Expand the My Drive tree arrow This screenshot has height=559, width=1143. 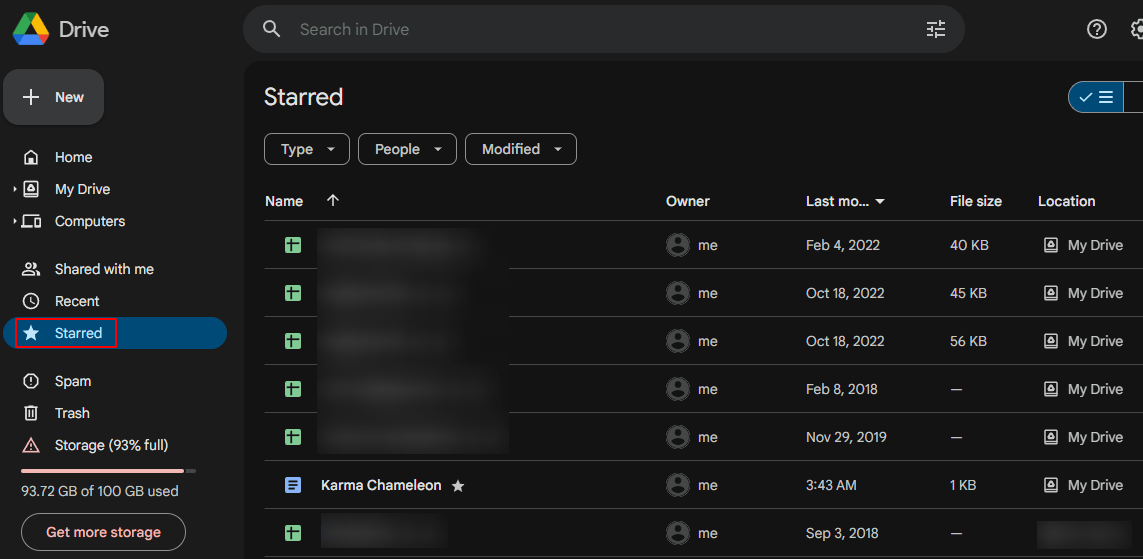point(15,189)
